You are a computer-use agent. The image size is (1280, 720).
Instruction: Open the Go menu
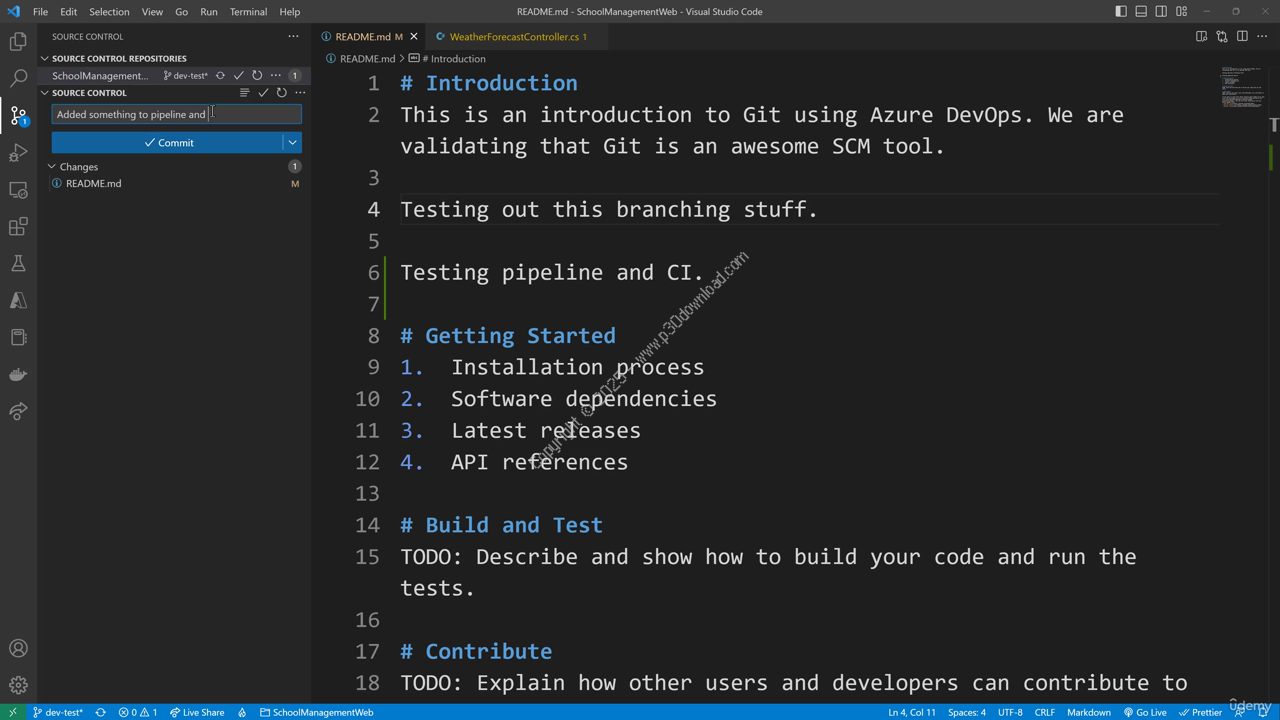point(181,11)
